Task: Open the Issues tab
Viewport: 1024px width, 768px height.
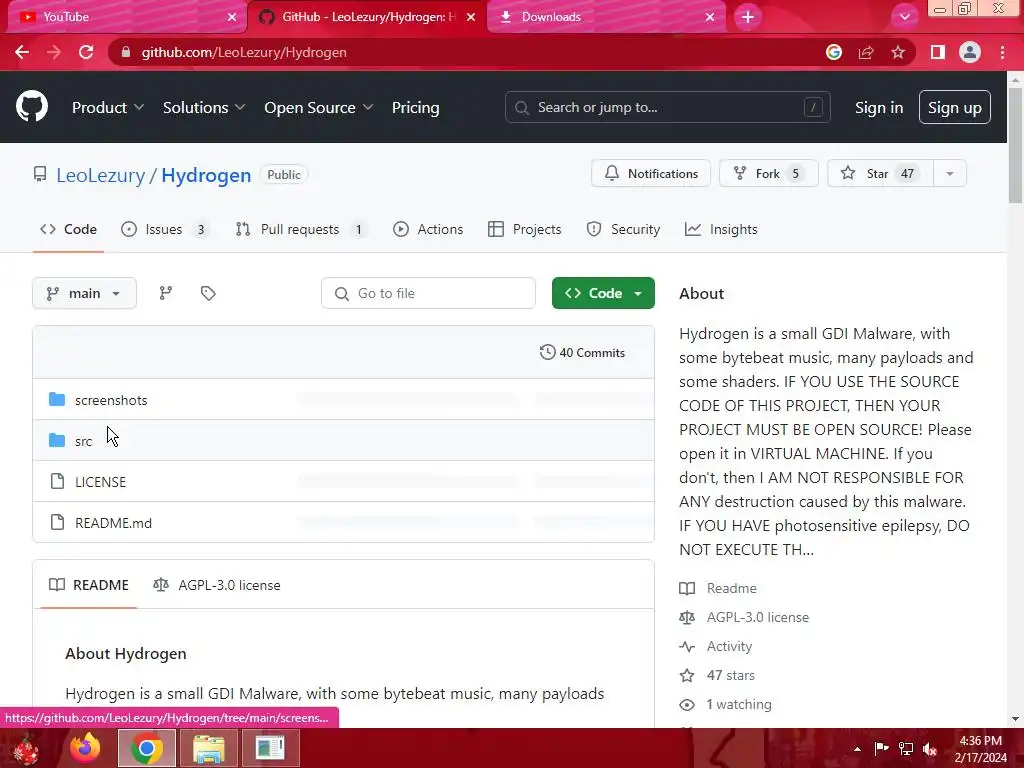Action: pos(165,229)
